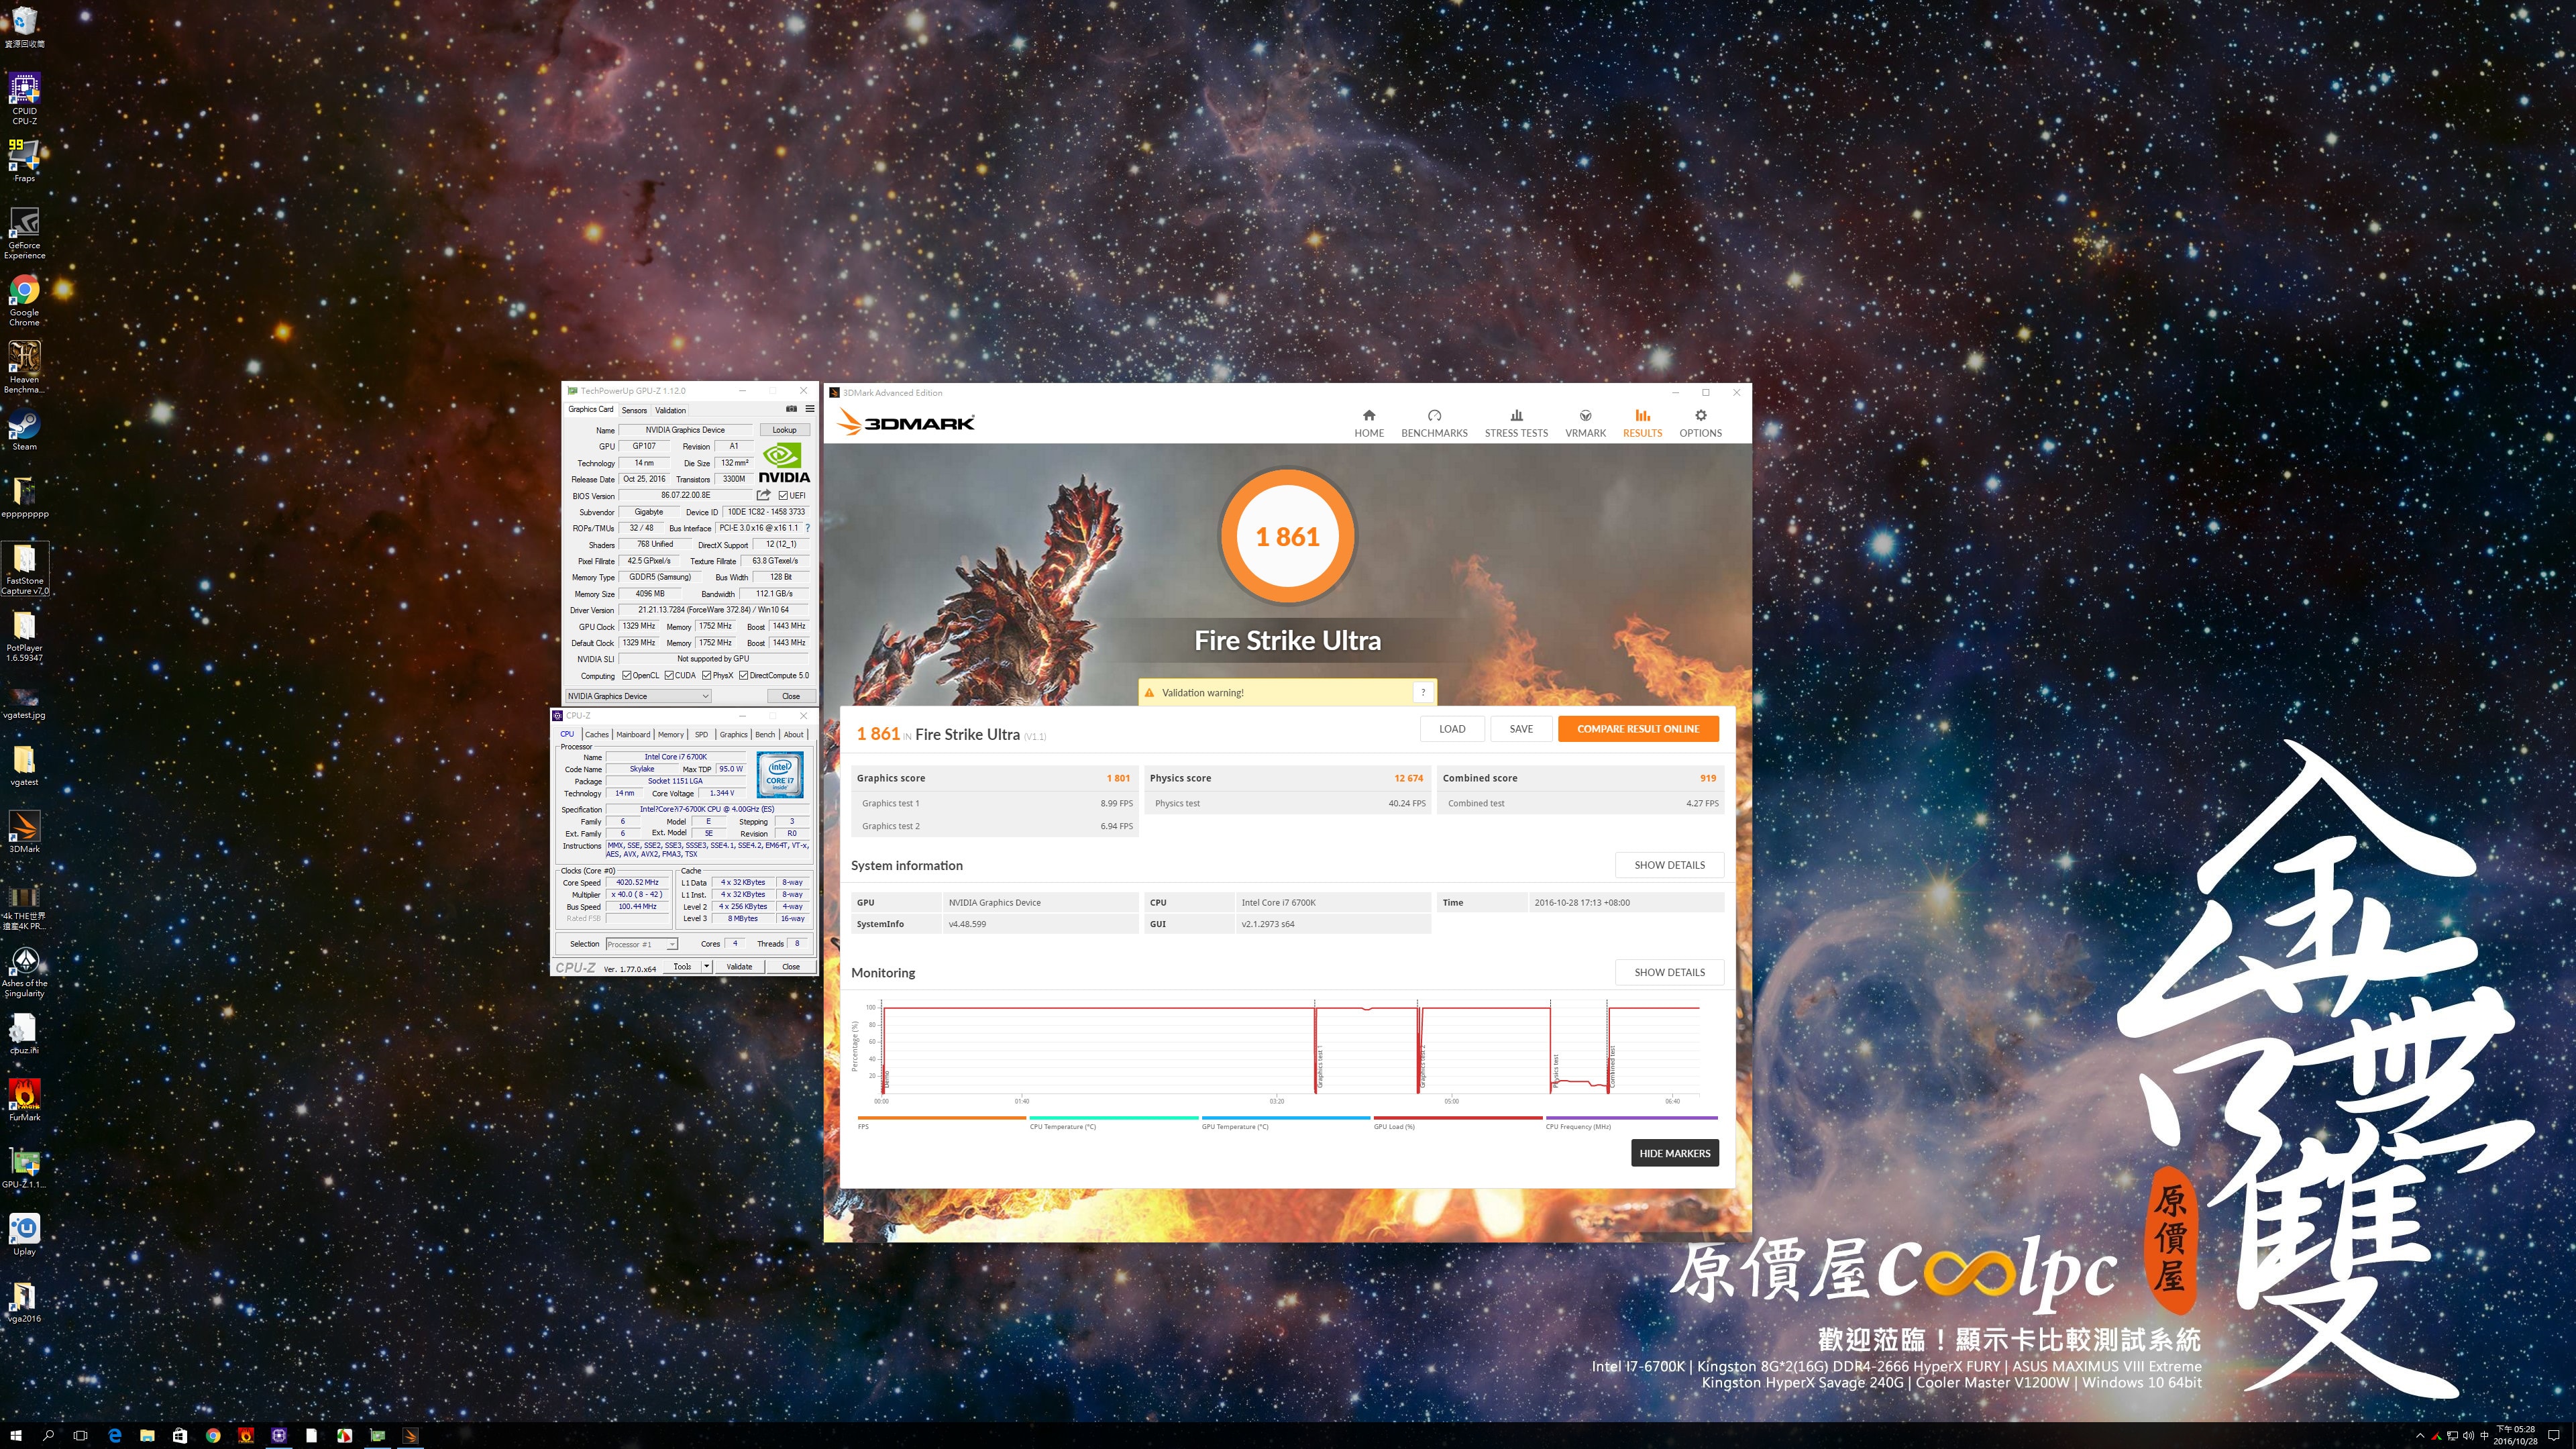Click the Close button in GPU-Z
The image size is (2576, 1449).
coord(791,696)
